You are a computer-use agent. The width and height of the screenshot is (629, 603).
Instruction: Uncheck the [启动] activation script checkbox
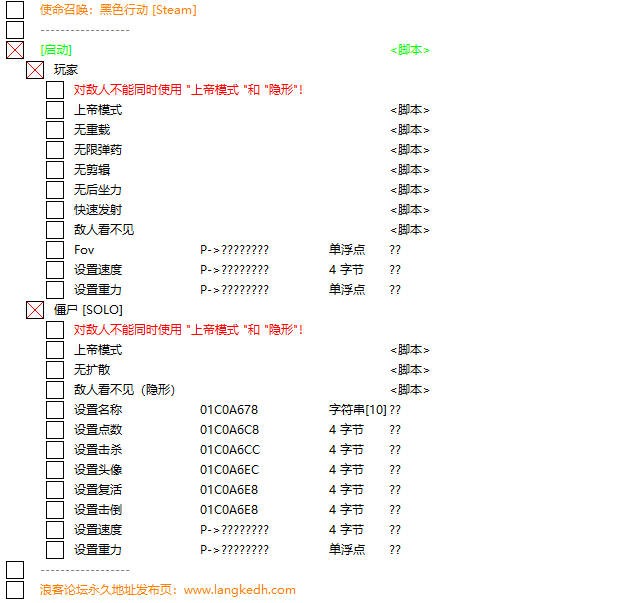coord(15,50)
